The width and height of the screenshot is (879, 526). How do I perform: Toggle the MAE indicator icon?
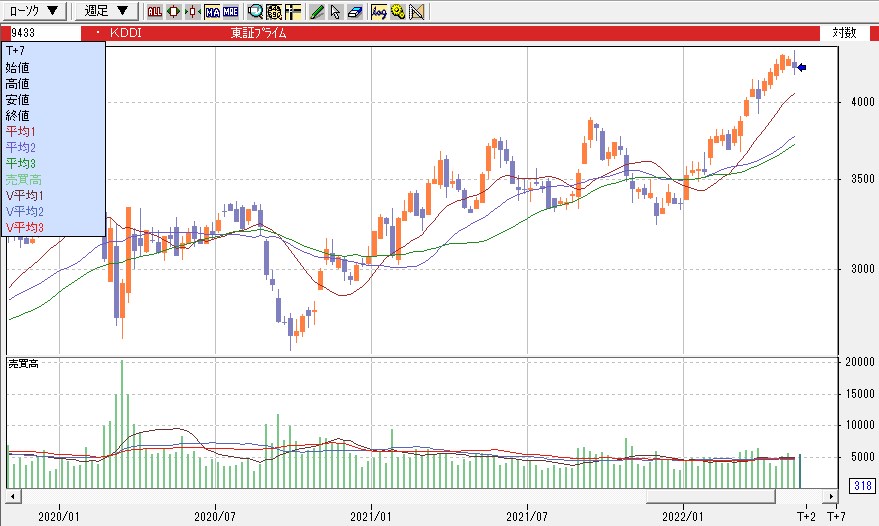[x=230, y=12]
